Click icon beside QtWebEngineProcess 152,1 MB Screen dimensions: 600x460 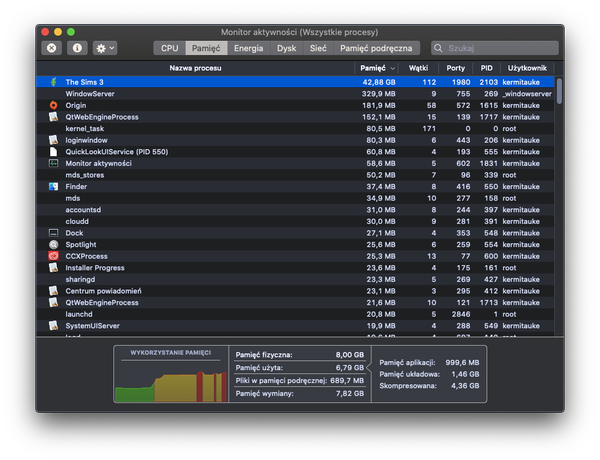[x=54, y=117]
